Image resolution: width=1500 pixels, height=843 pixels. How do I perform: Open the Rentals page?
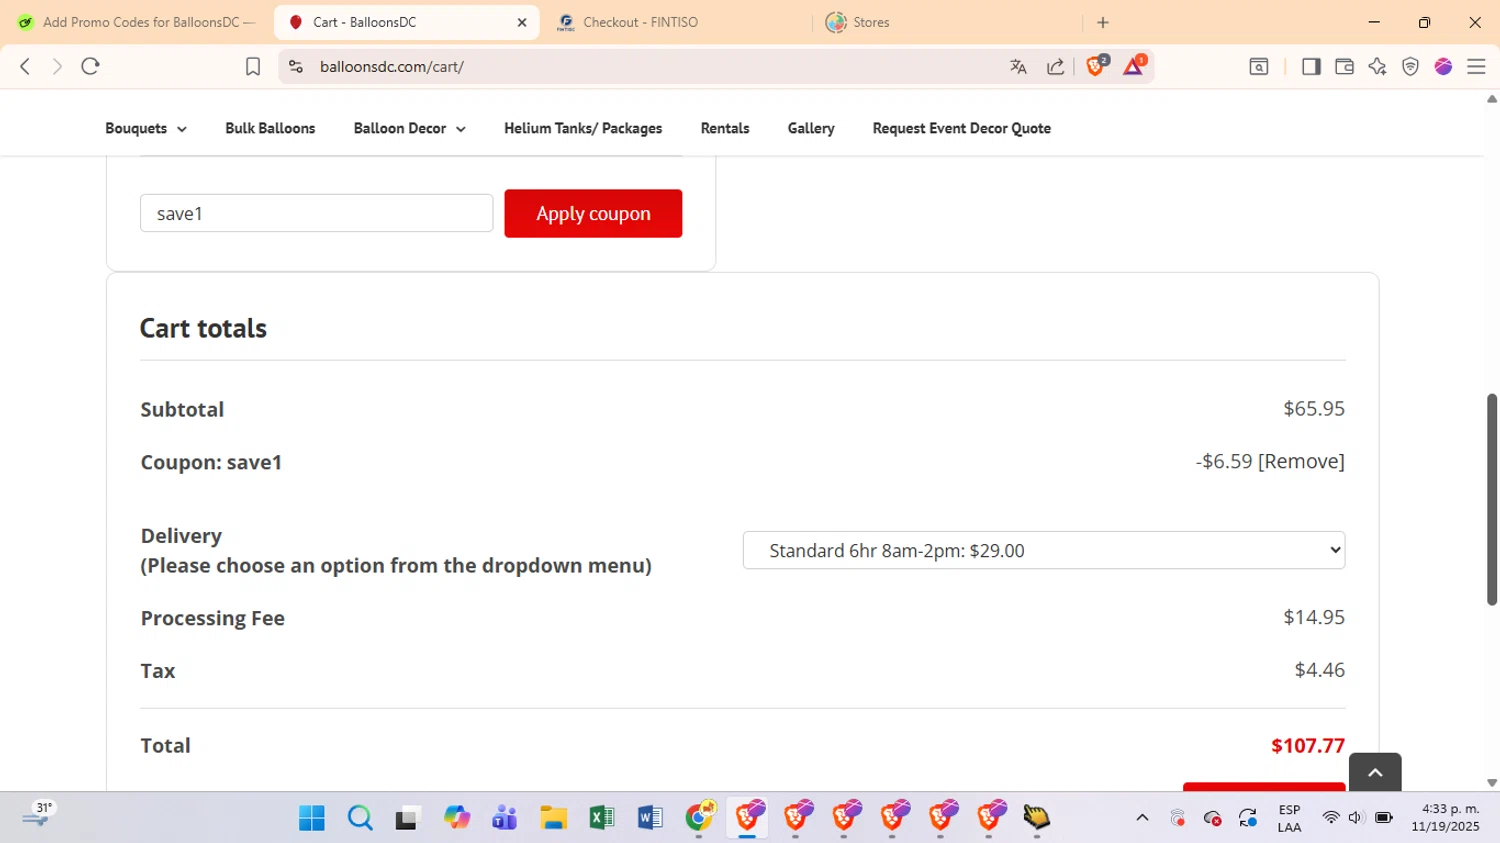click(x=725, y=128)
